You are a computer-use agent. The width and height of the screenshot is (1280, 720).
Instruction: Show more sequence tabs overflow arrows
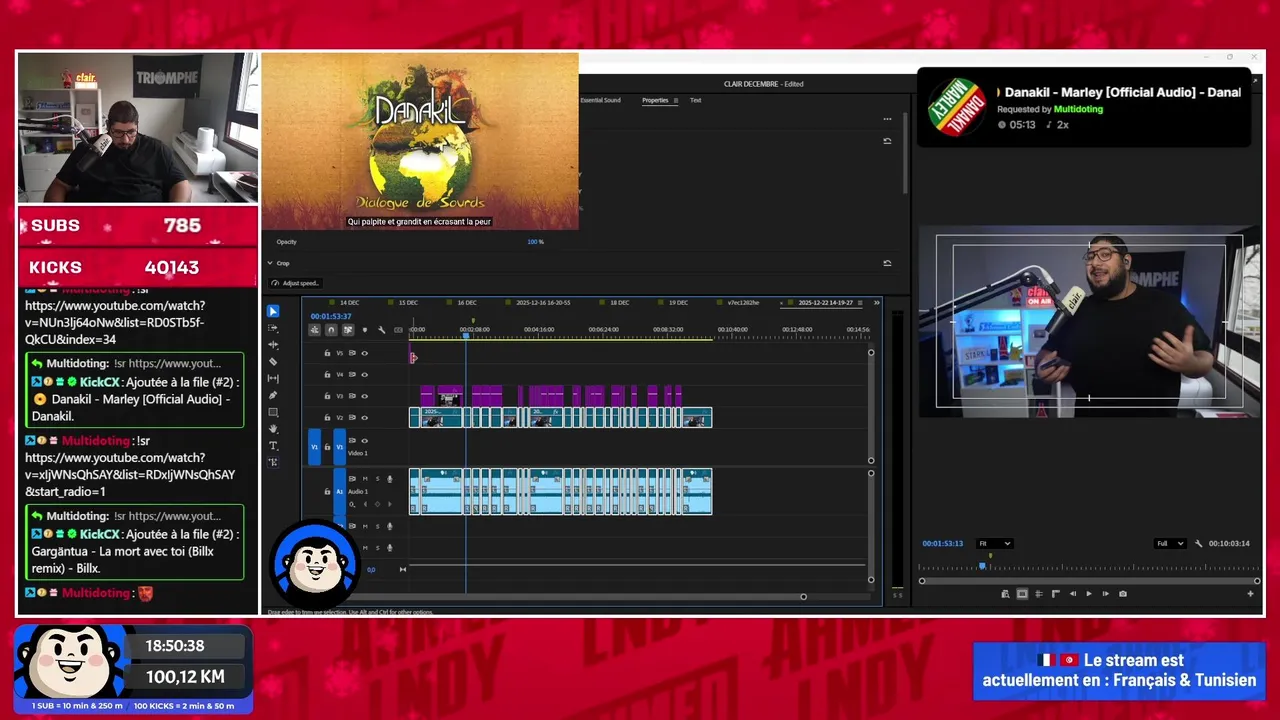pyautogui.click(x=877, y=302)
